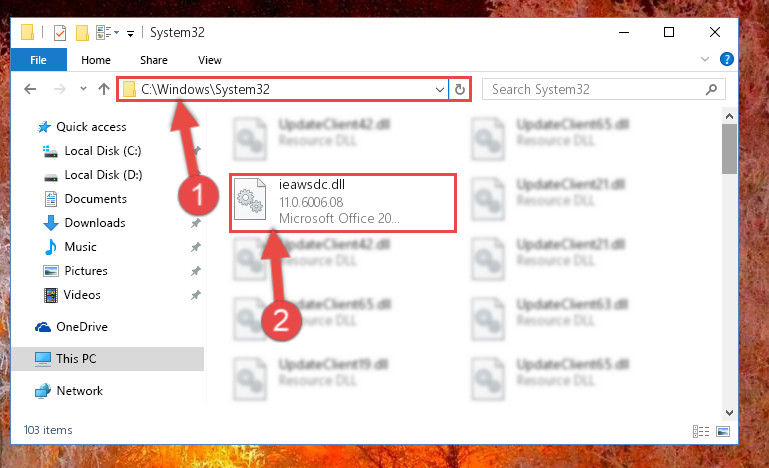769x468 pixels.
Task: Click the New folder icon in quick access toolbar
Action: pos(82,33)
